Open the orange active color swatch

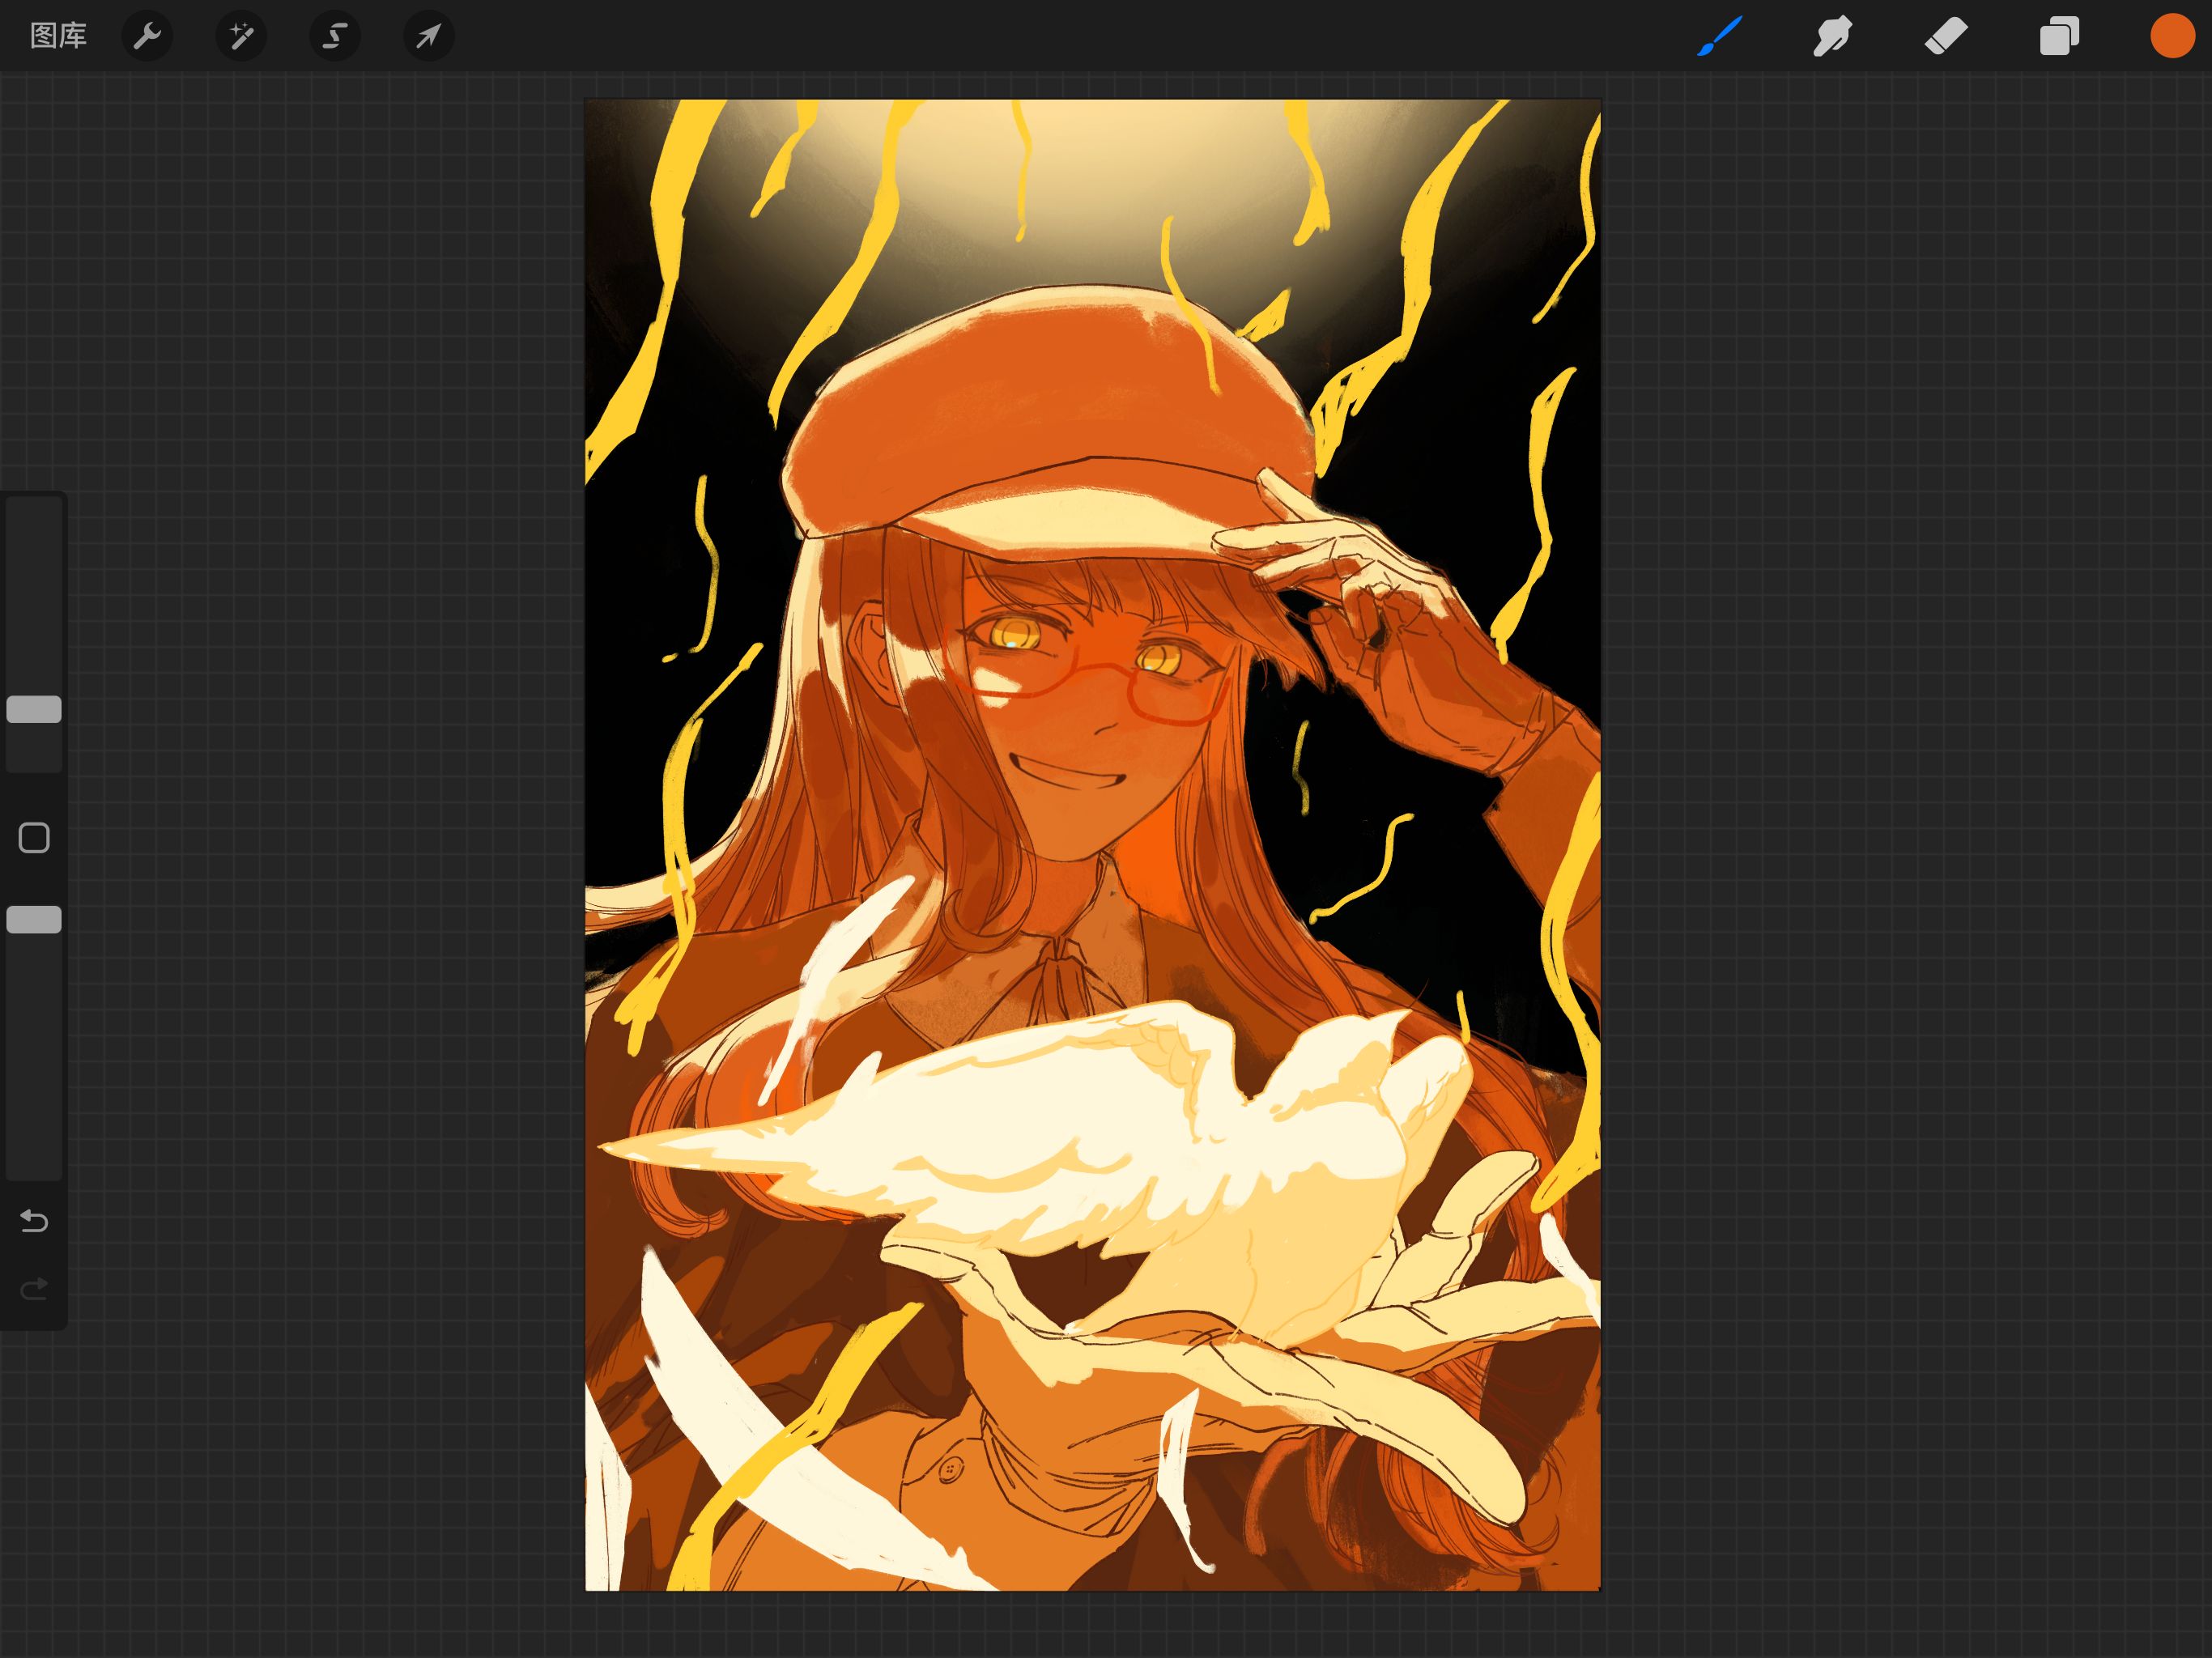[2172, 36]
